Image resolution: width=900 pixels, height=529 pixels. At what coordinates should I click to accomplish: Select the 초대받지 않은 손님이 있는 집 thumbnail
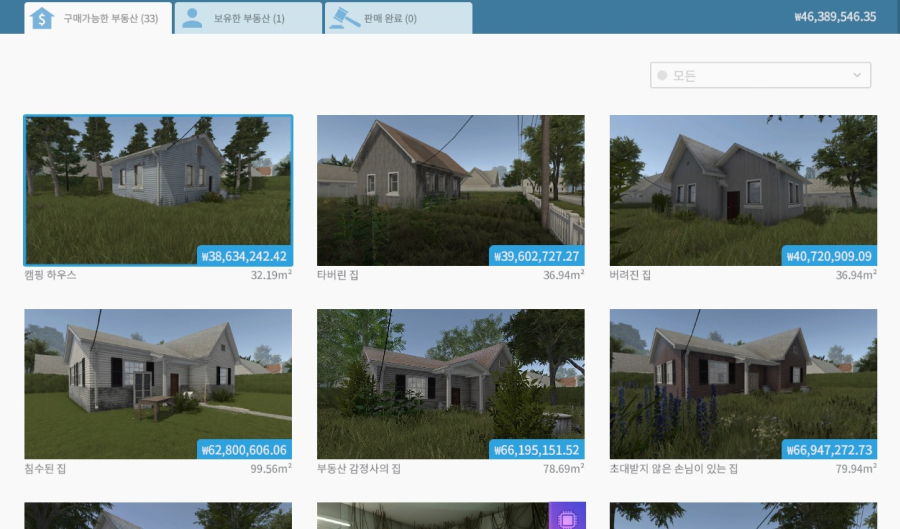tap(743, 384)
